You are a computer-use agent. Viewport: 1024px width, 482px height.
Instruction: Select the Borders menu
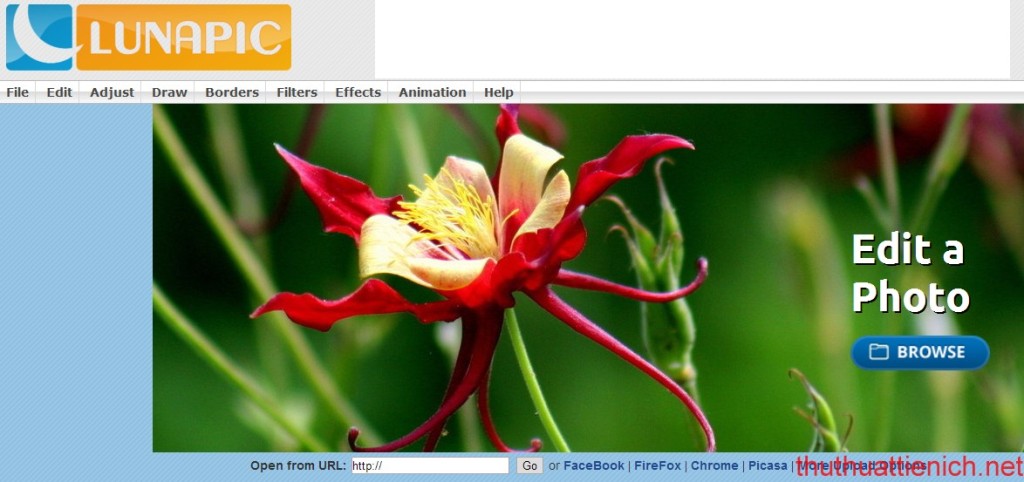(232, 92)
